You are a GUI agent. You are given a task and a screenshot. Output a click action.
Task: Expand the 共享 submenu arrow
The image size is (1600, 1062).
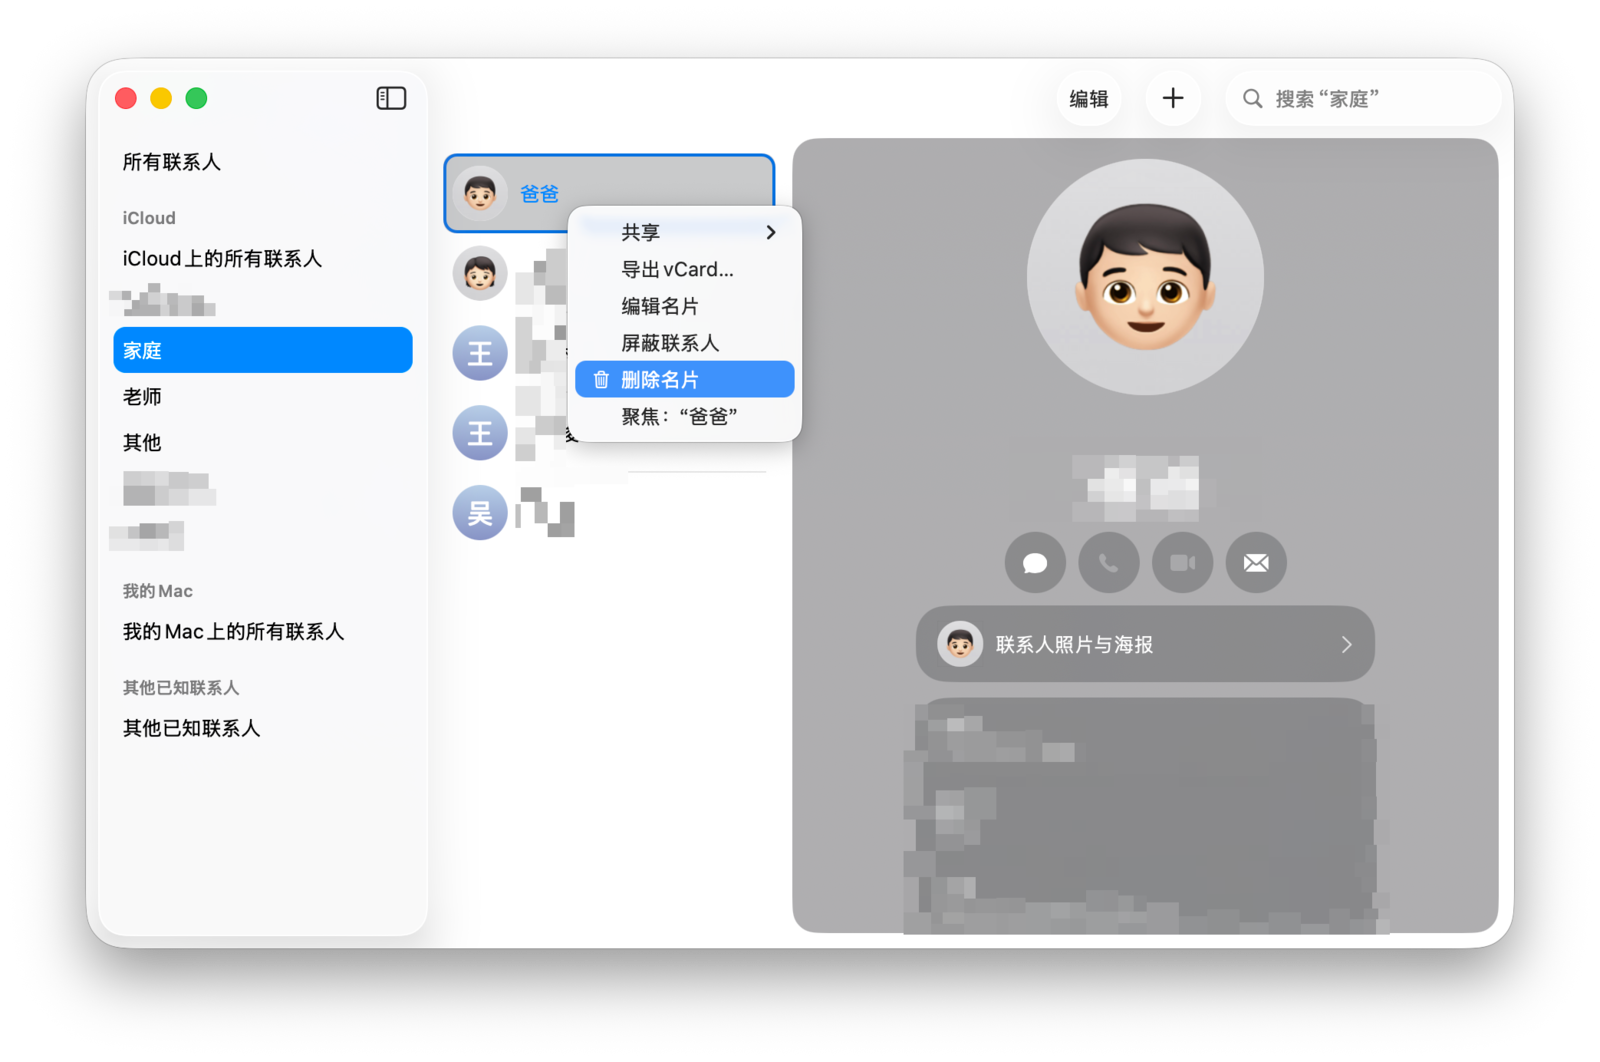point(770,232)
